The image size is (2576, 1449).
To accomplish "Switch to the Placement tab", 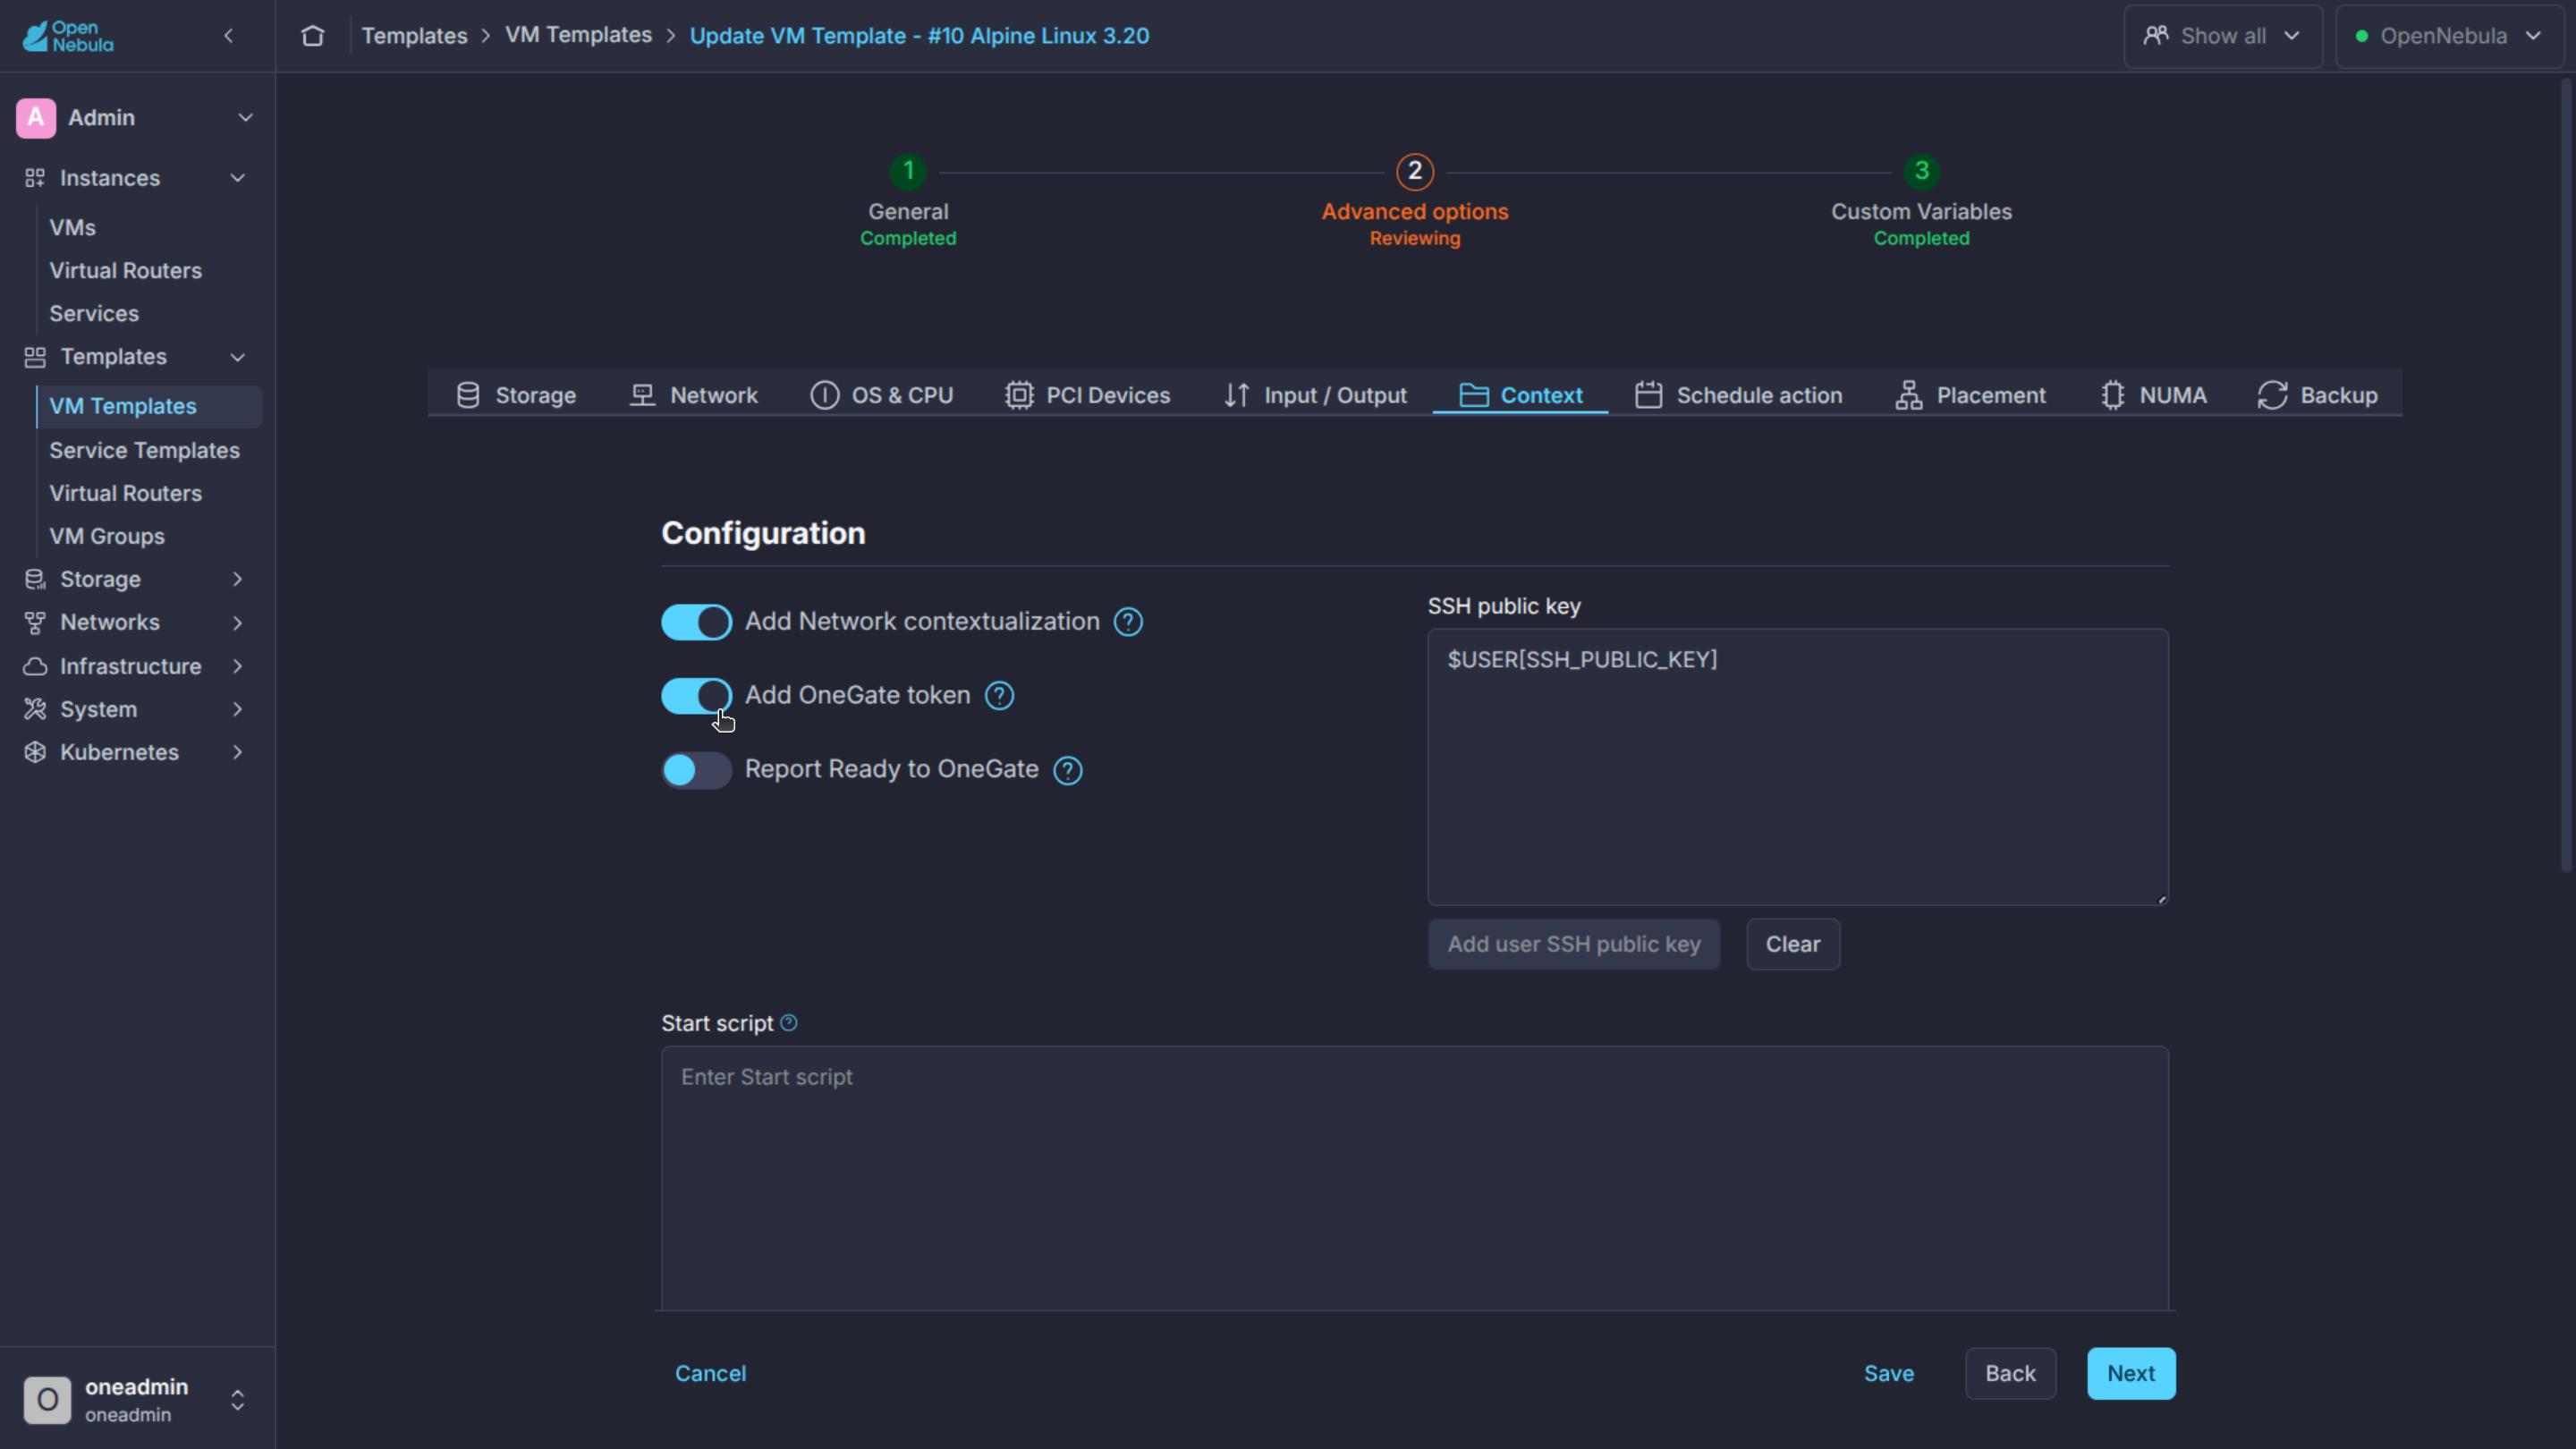I will point(1971,395).
